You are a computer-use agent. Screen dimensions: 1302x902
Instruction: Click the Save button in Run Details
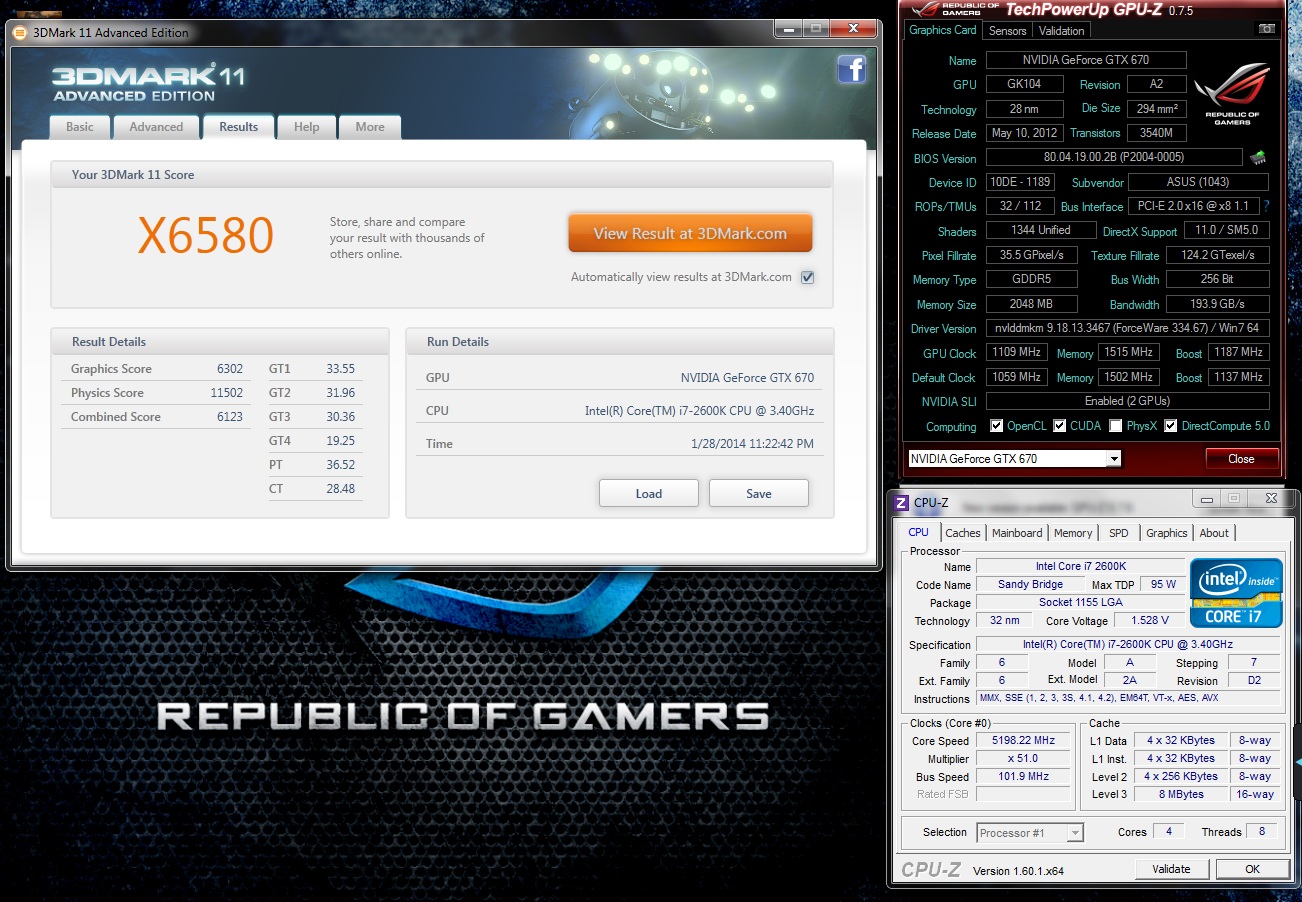(x=759, y=493)
